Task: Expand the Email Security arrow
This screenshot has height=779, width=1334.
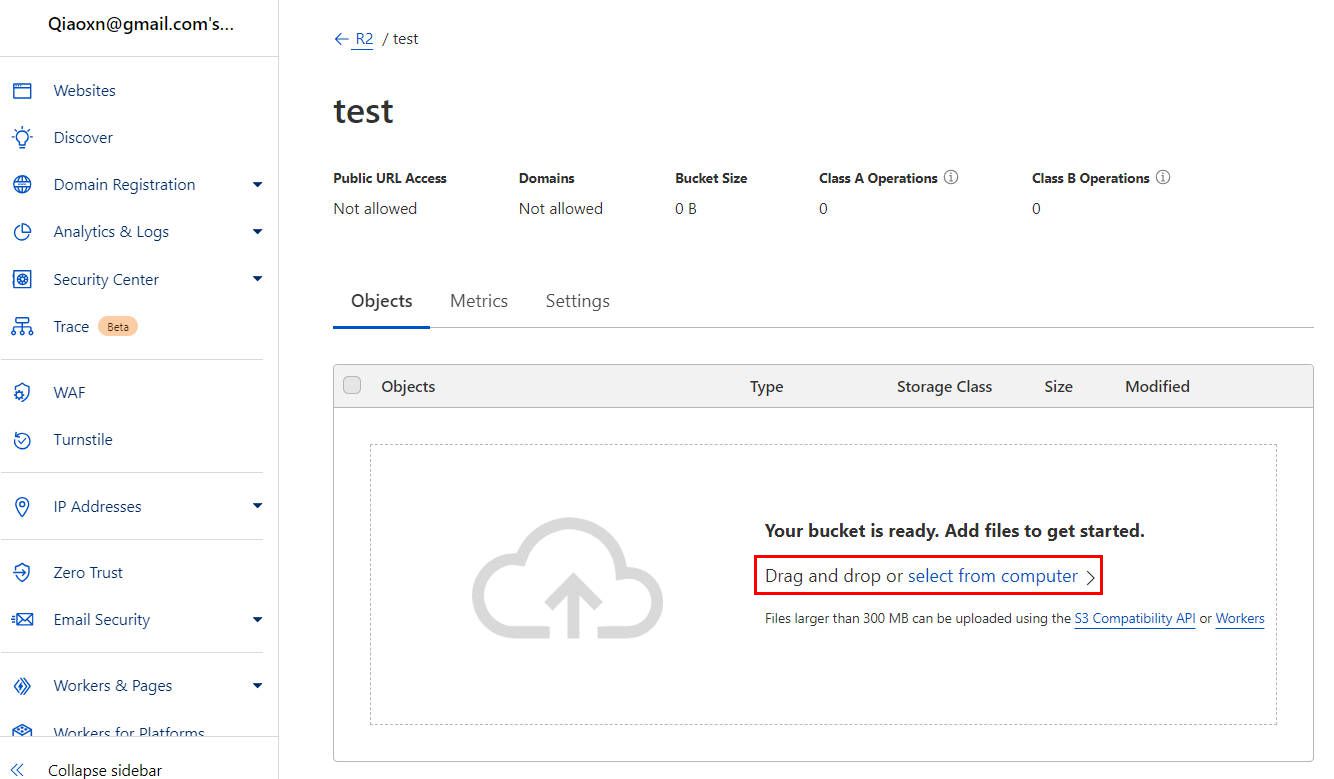Action: pos(257,620)
